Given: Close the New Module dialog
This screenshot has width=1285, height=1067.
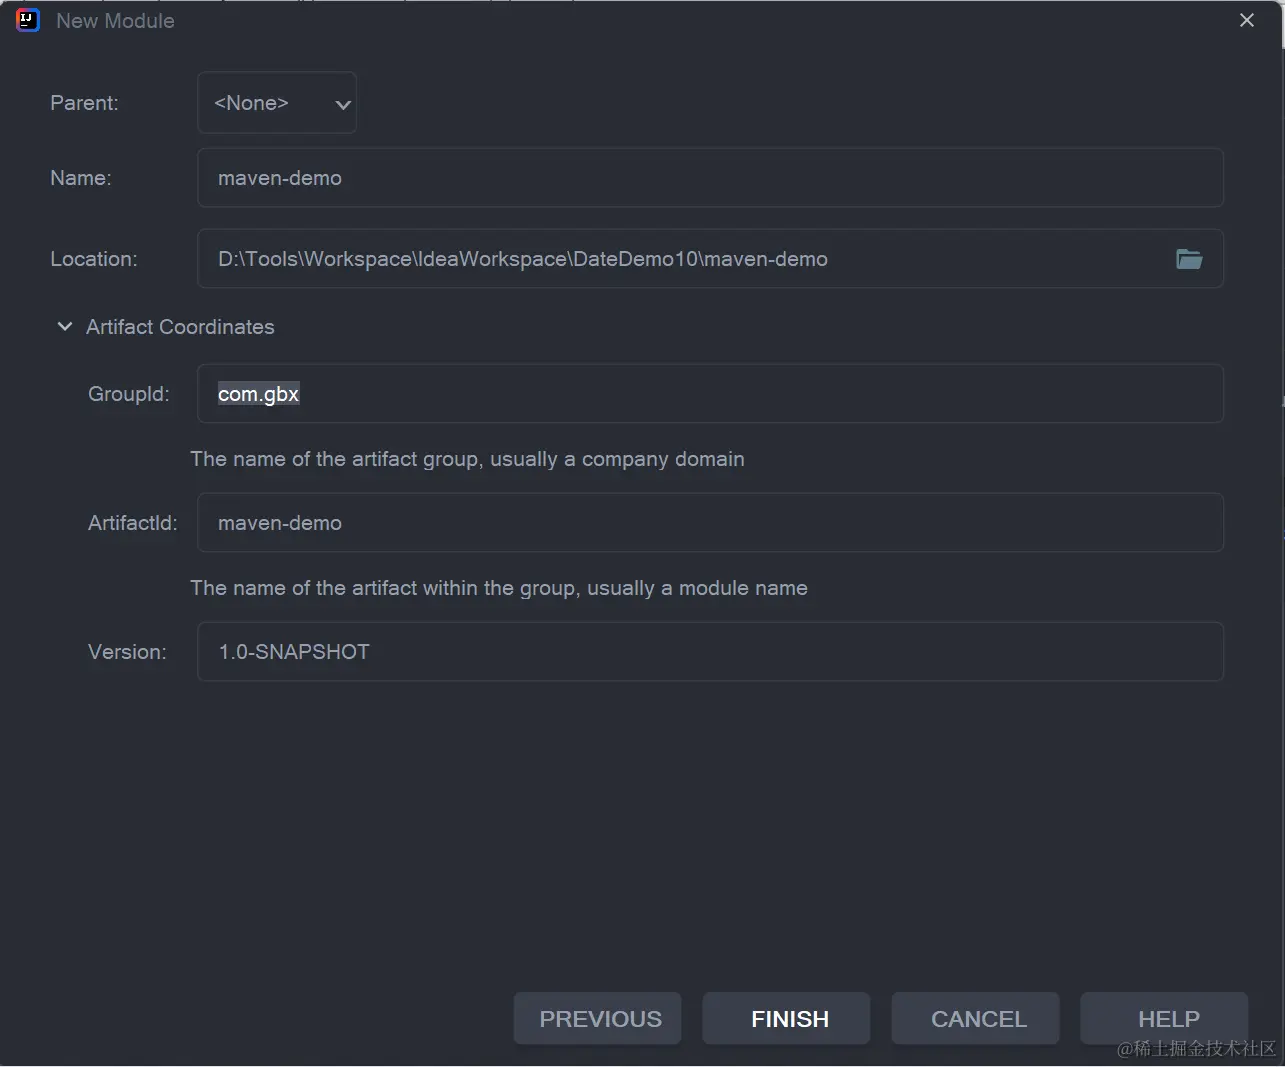Looking at the screenshot, I should point(1247,20).
